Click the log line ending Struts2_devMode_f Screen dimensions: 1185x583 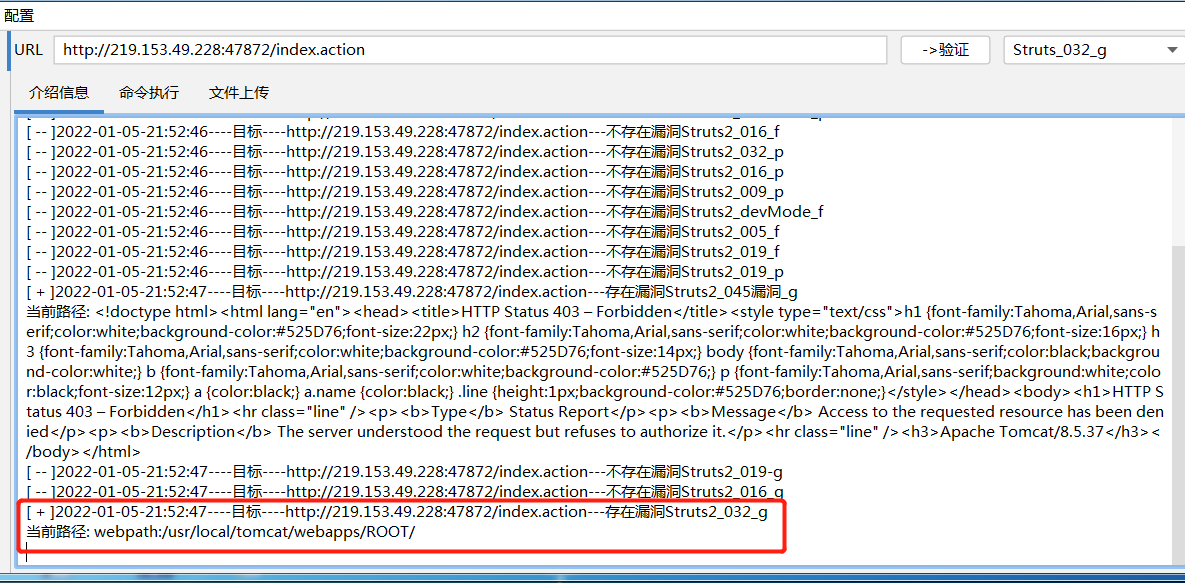pos(424,212)
